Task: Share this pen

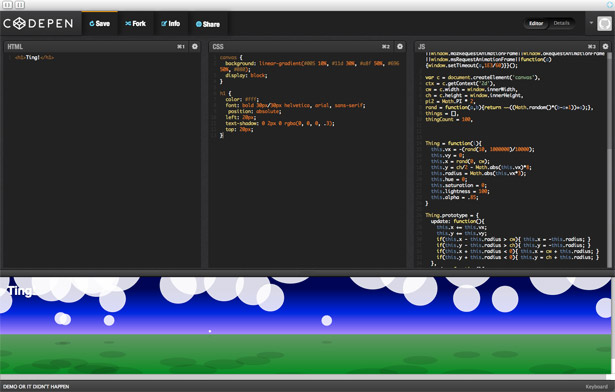Action: click(x=208, y=24)
